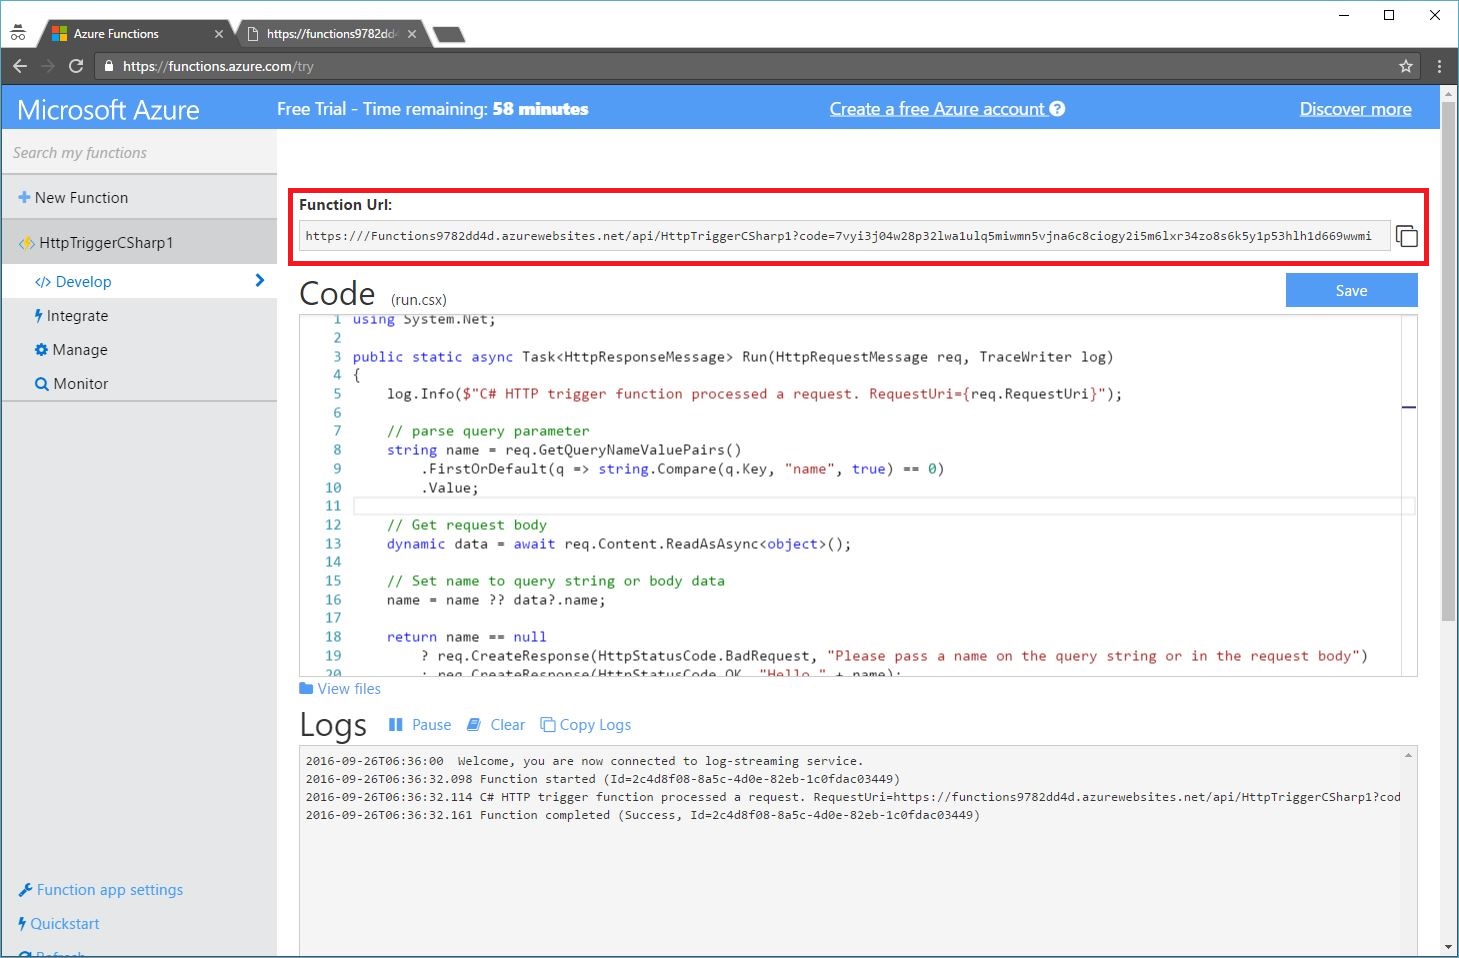Open the Integrate section

click(76, 316)
